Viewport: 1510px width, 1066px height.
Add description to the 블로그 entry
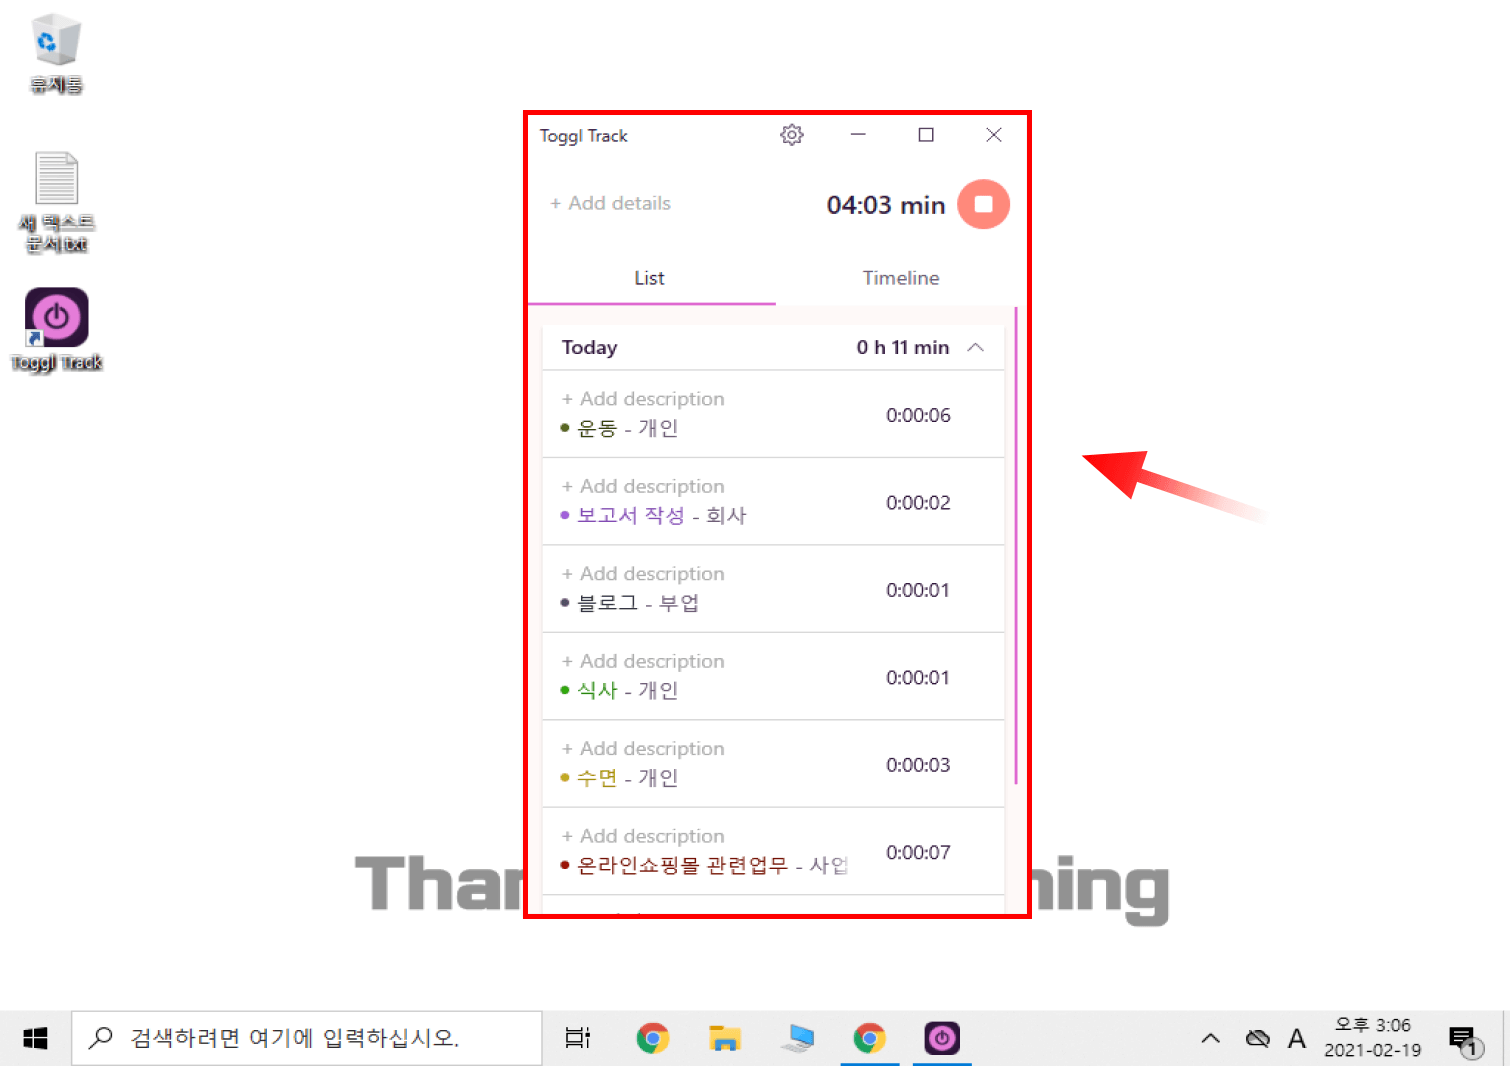pos(643,573)
